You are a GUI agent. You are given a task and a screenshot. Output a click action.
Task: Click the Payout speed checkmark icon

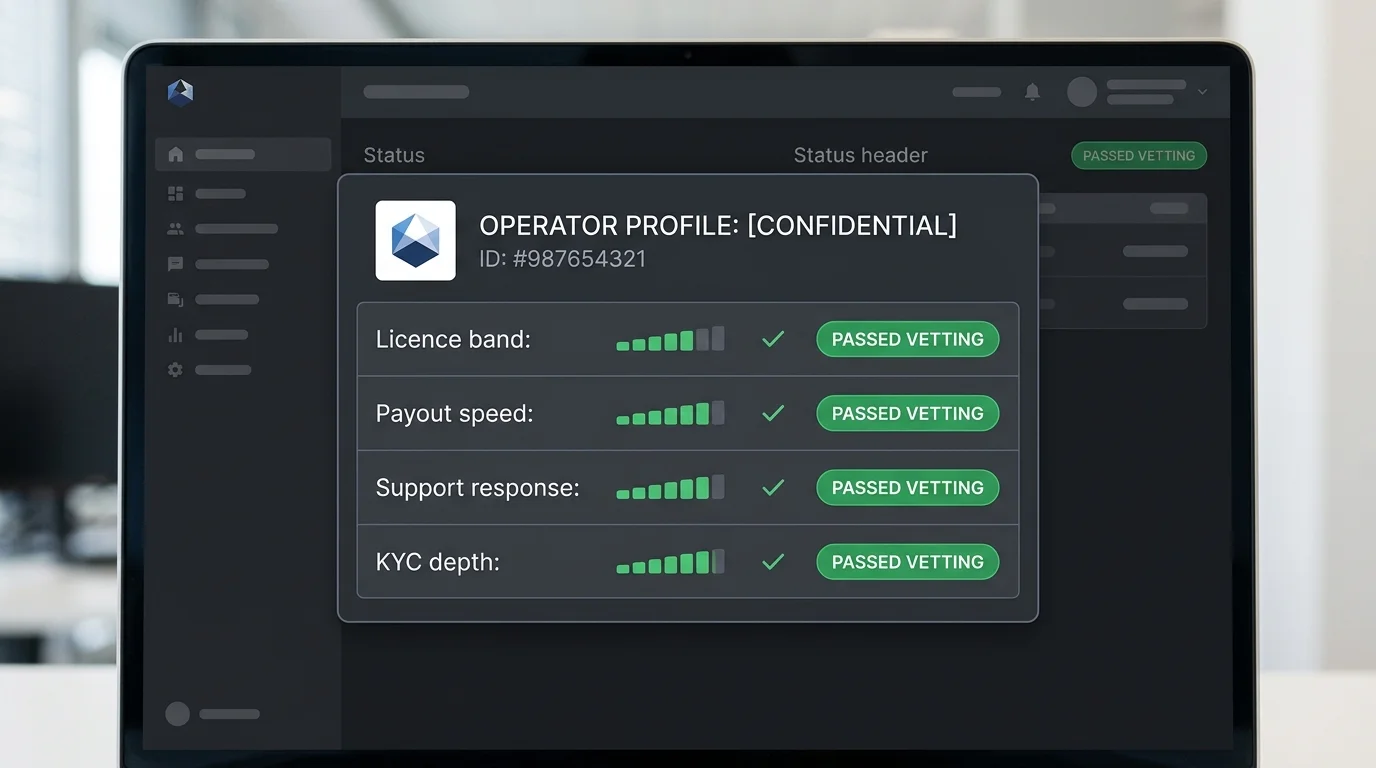(x=773, y=413)
